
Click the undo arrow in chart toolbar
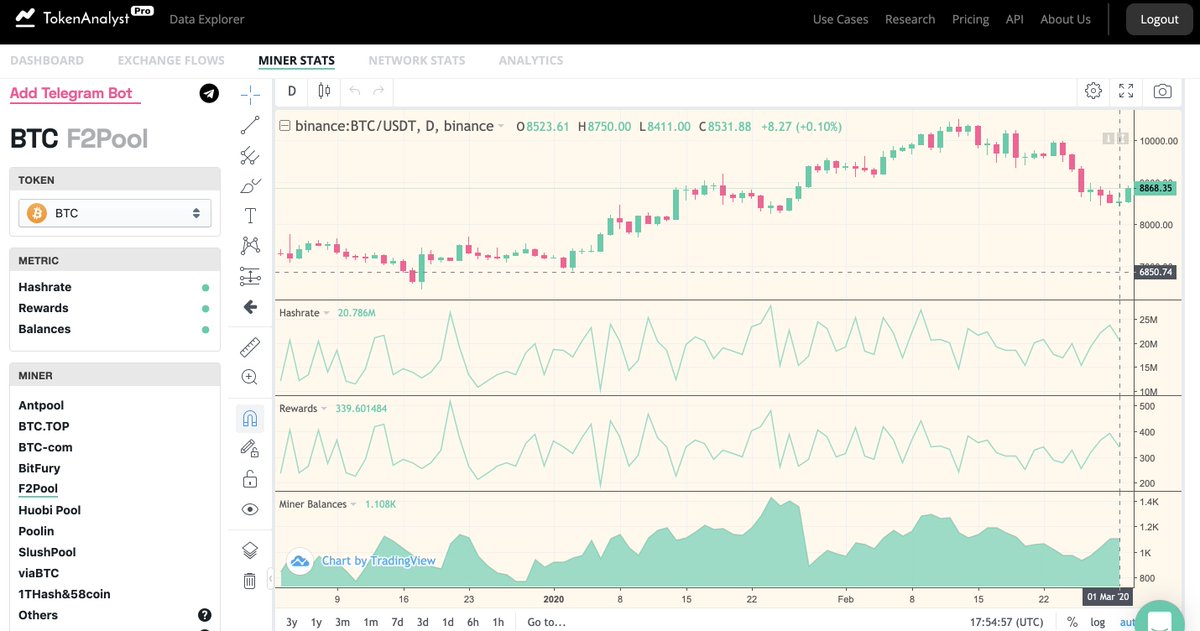(354, 91)
